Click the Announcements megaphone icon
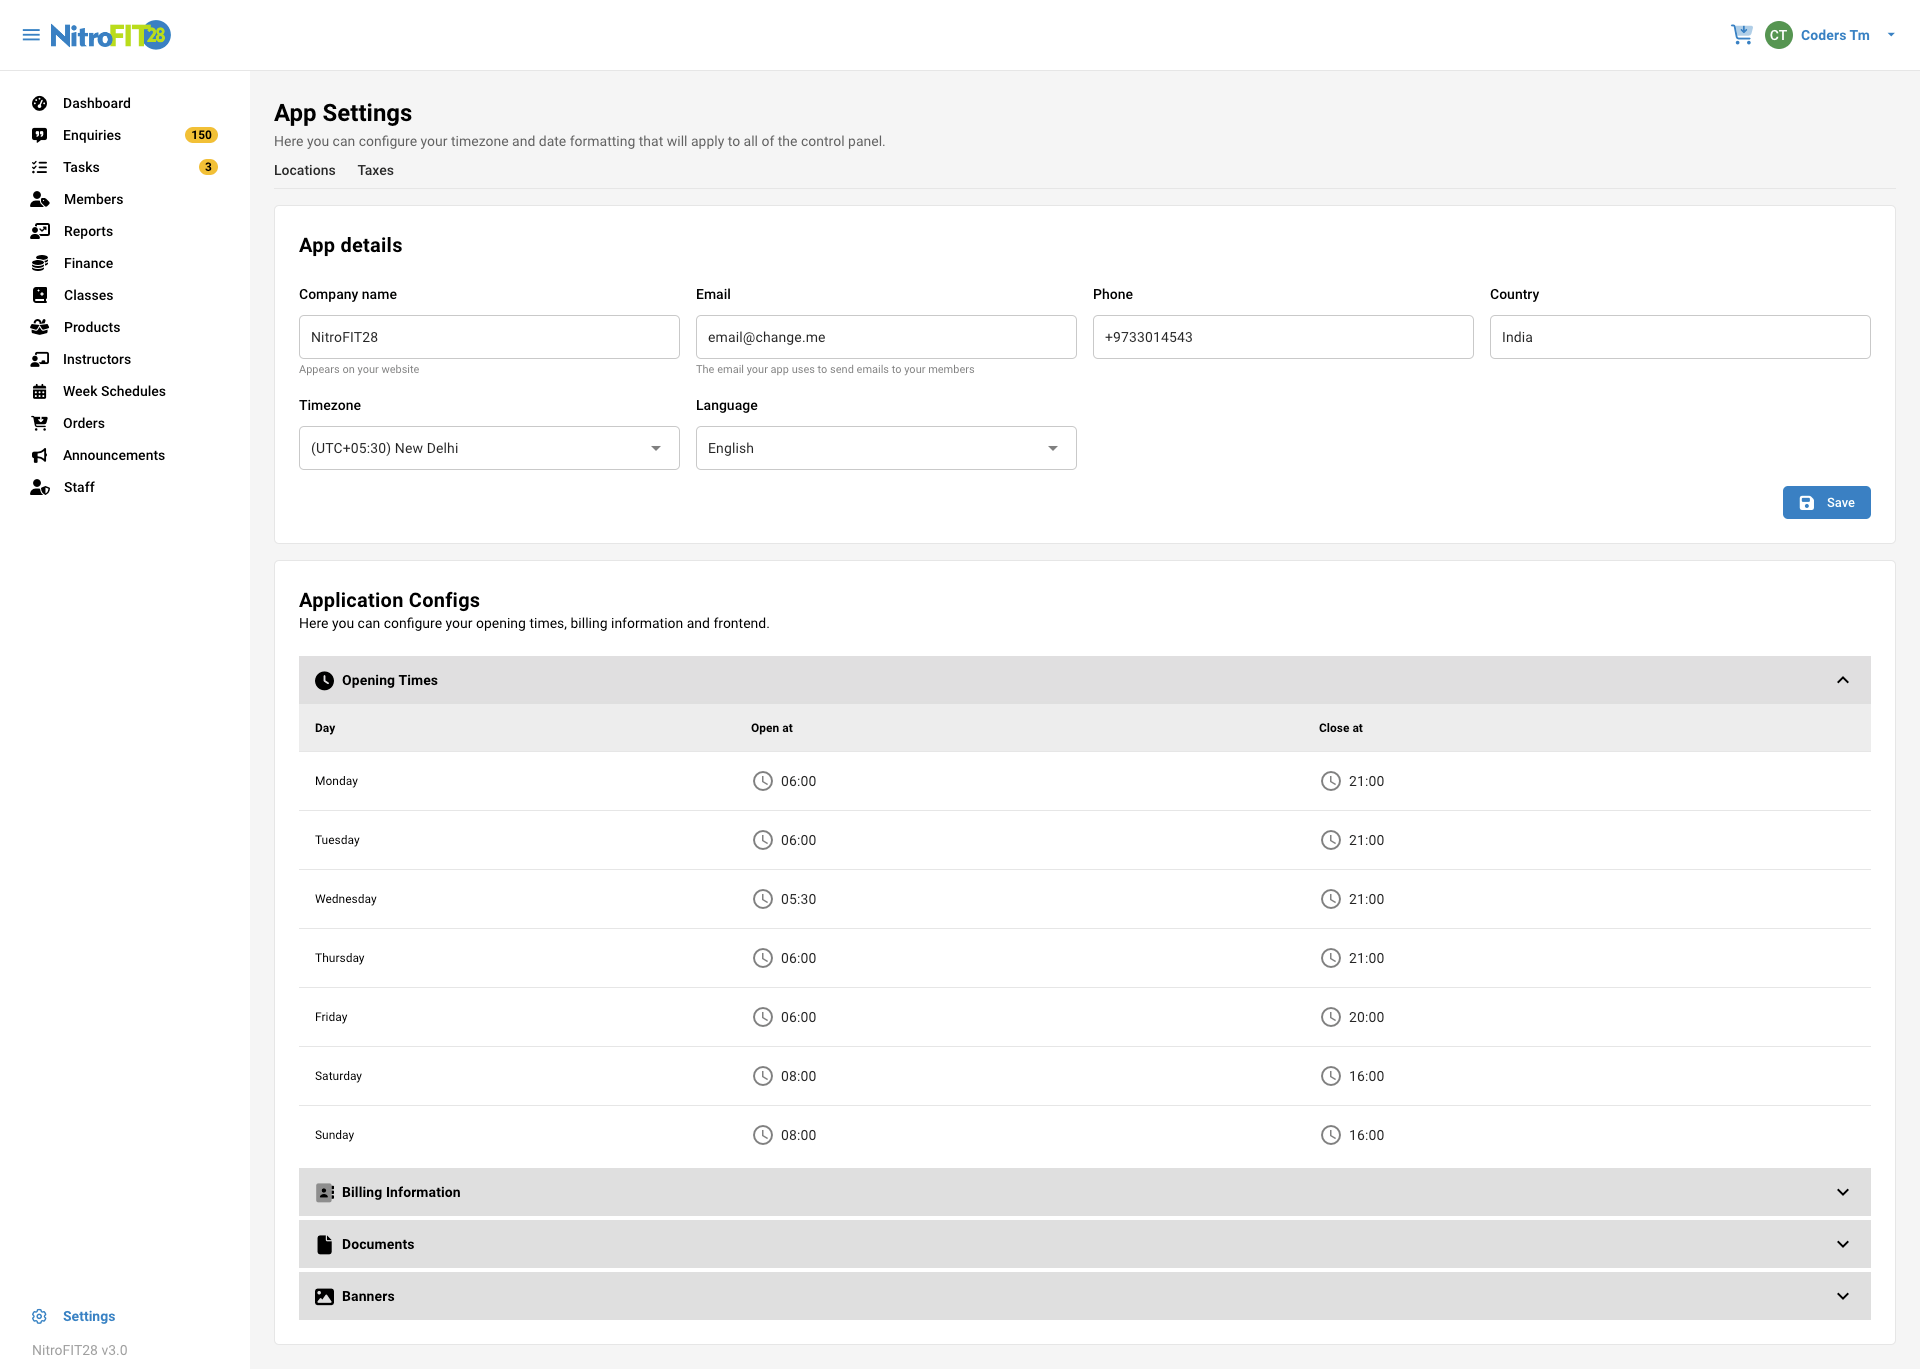Screen dimensions: 1920x1369 tap(40, 455)
